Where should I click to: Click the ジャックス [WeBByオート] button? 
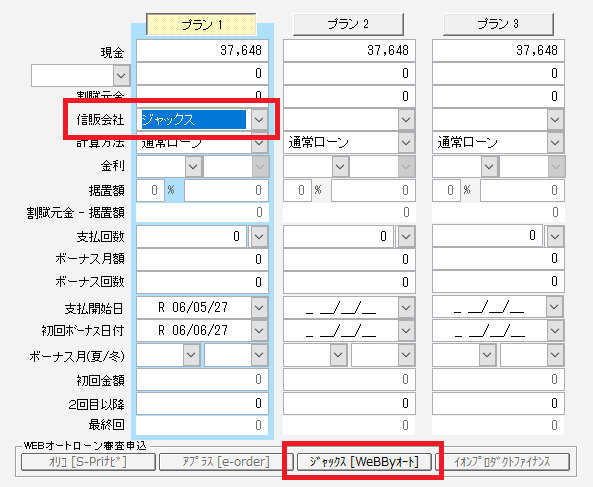[x=364, y=462]
